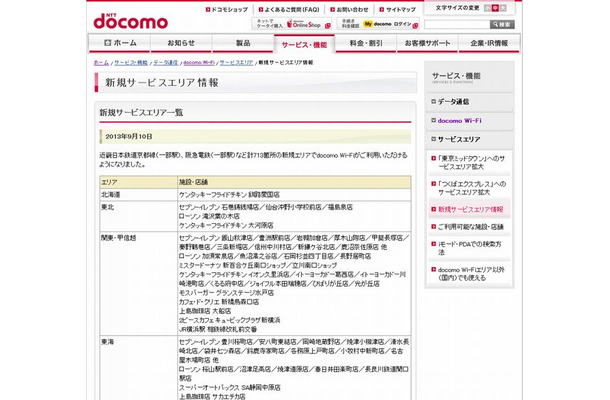Open the 料金・割引 navigation tab
610x400 pixels.
366,43
